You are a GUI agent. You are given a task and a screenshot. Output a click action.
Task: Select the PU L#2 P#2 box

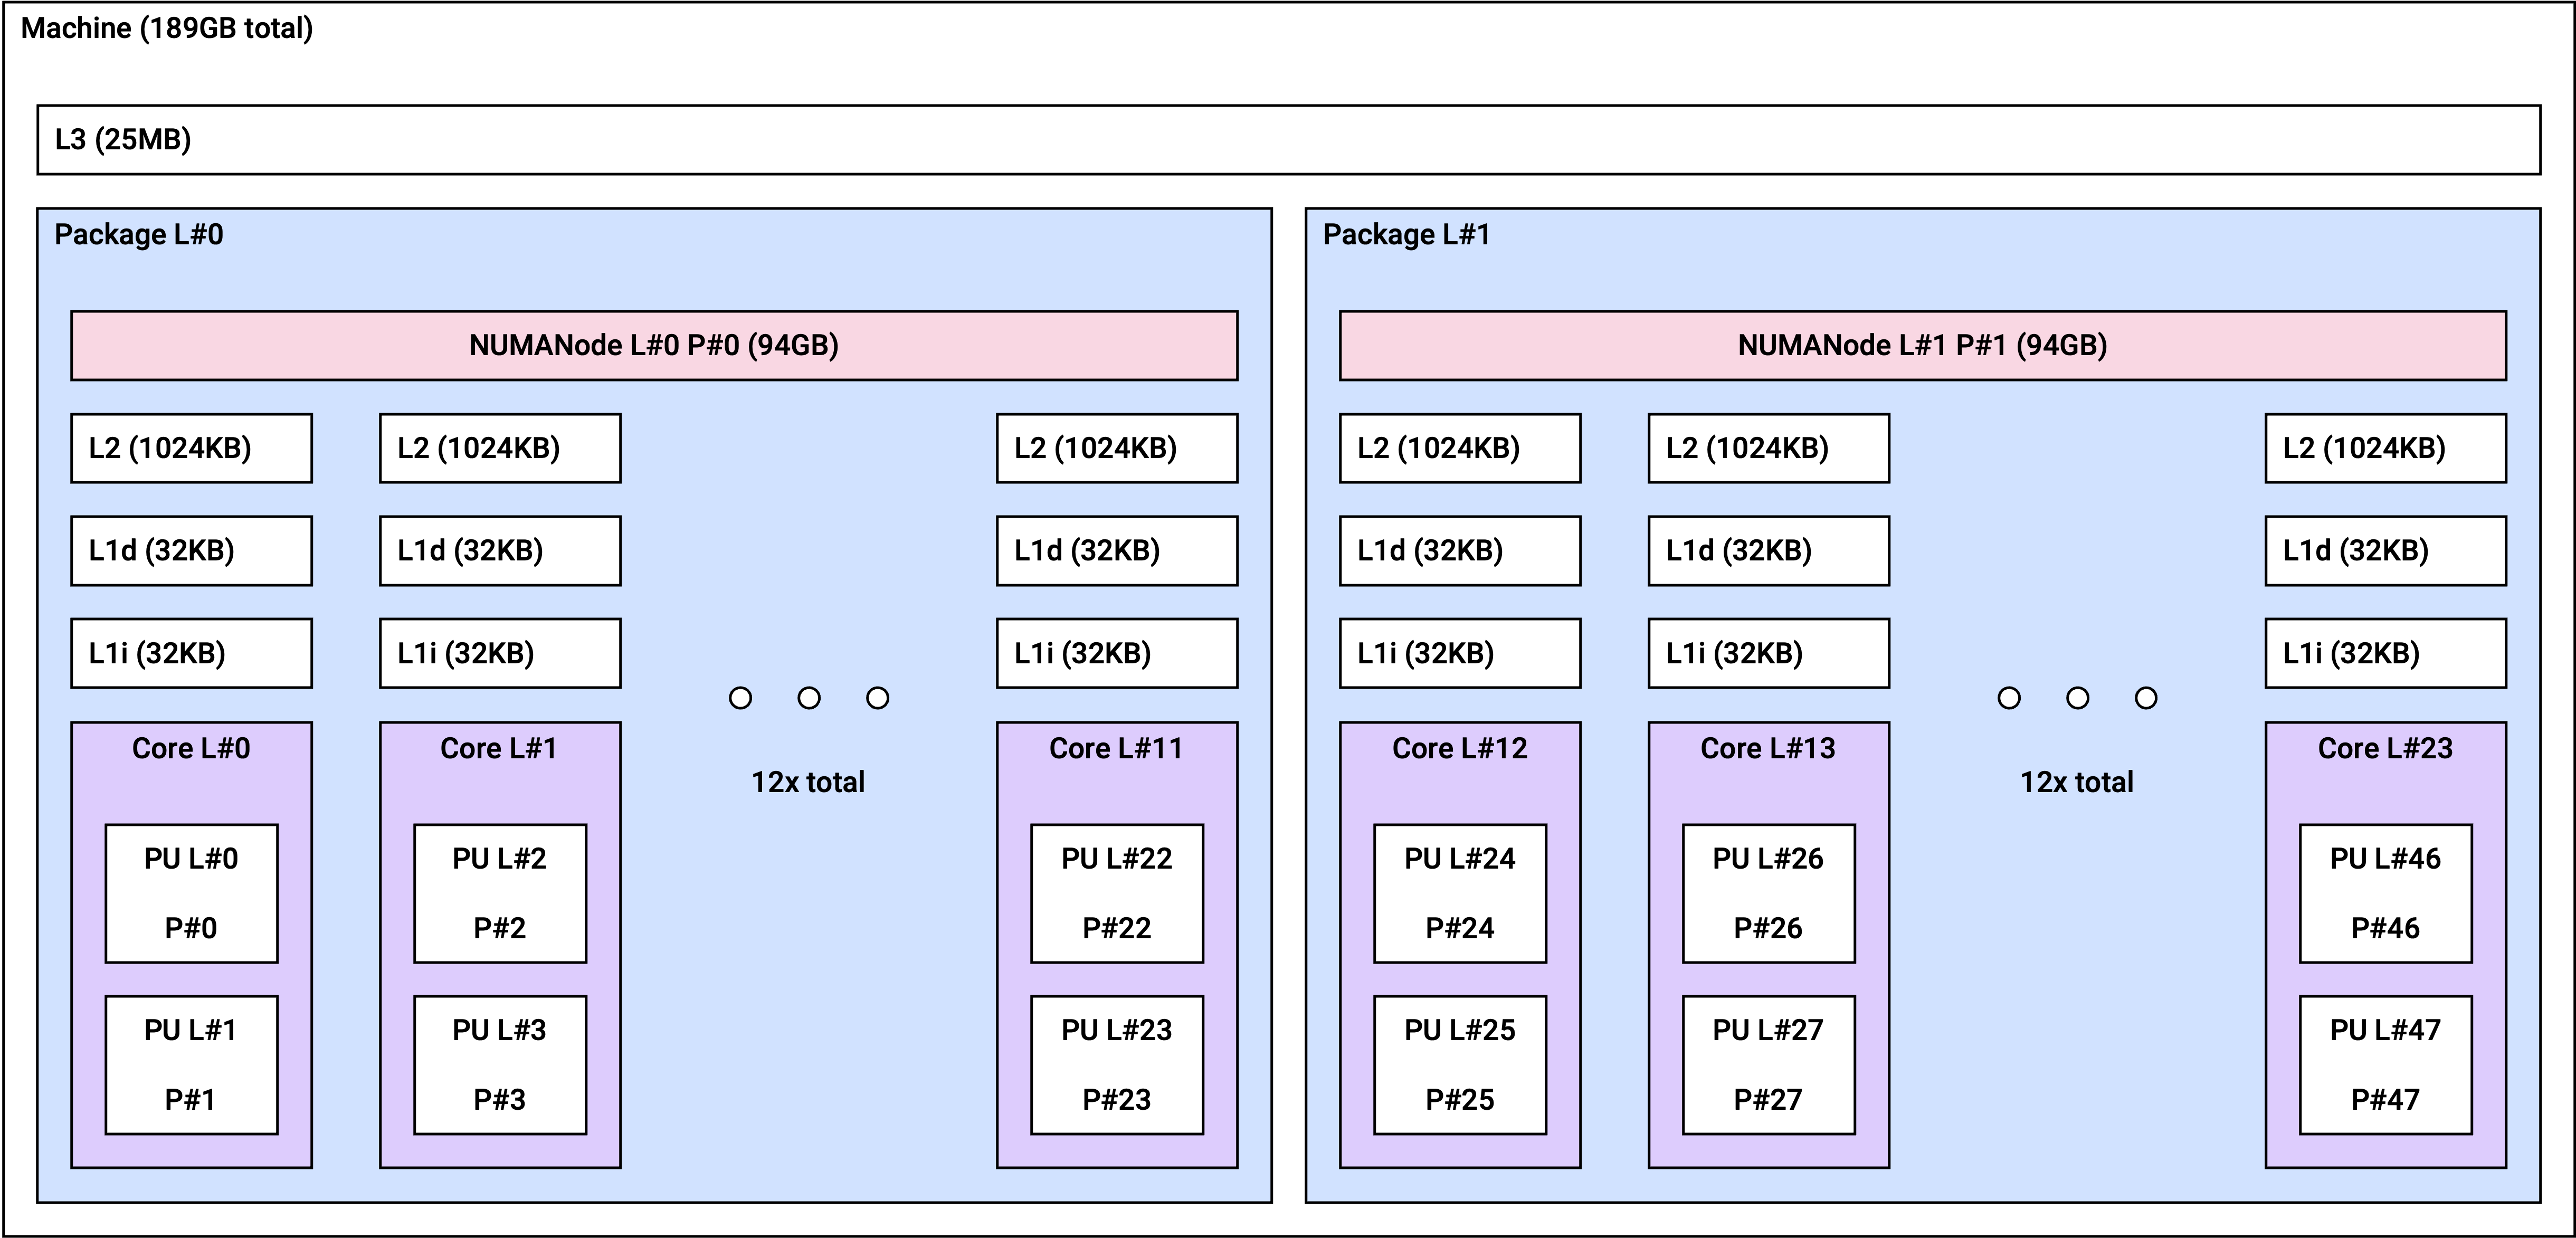pyautogui.click(x=500, y=894)
